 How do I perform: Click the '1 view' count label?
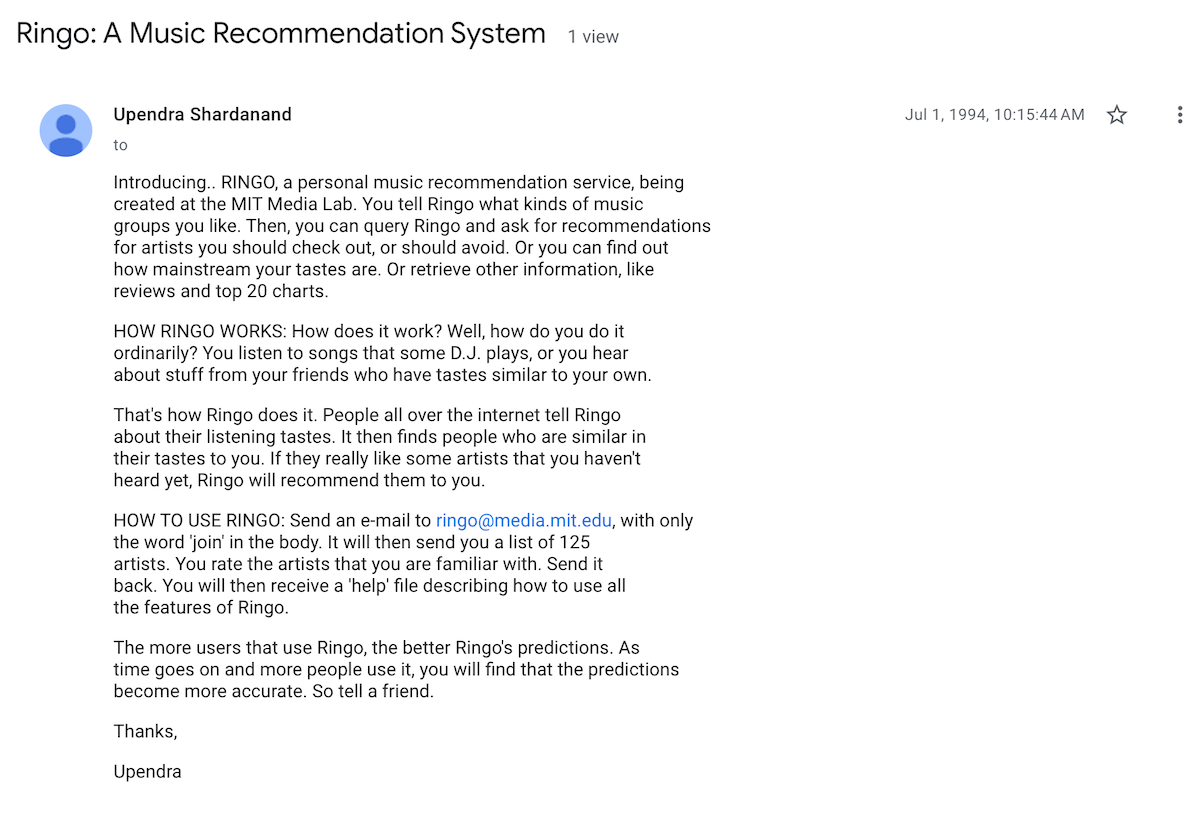pyautogui.click(x=593, y=37)
